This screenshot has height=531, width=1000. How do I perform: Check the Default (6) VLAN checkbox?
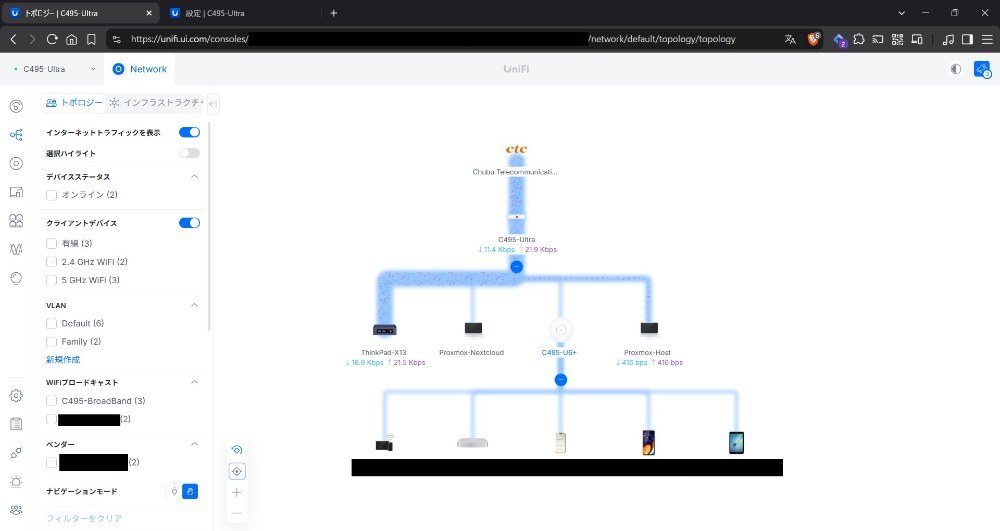tap(52, 324)
